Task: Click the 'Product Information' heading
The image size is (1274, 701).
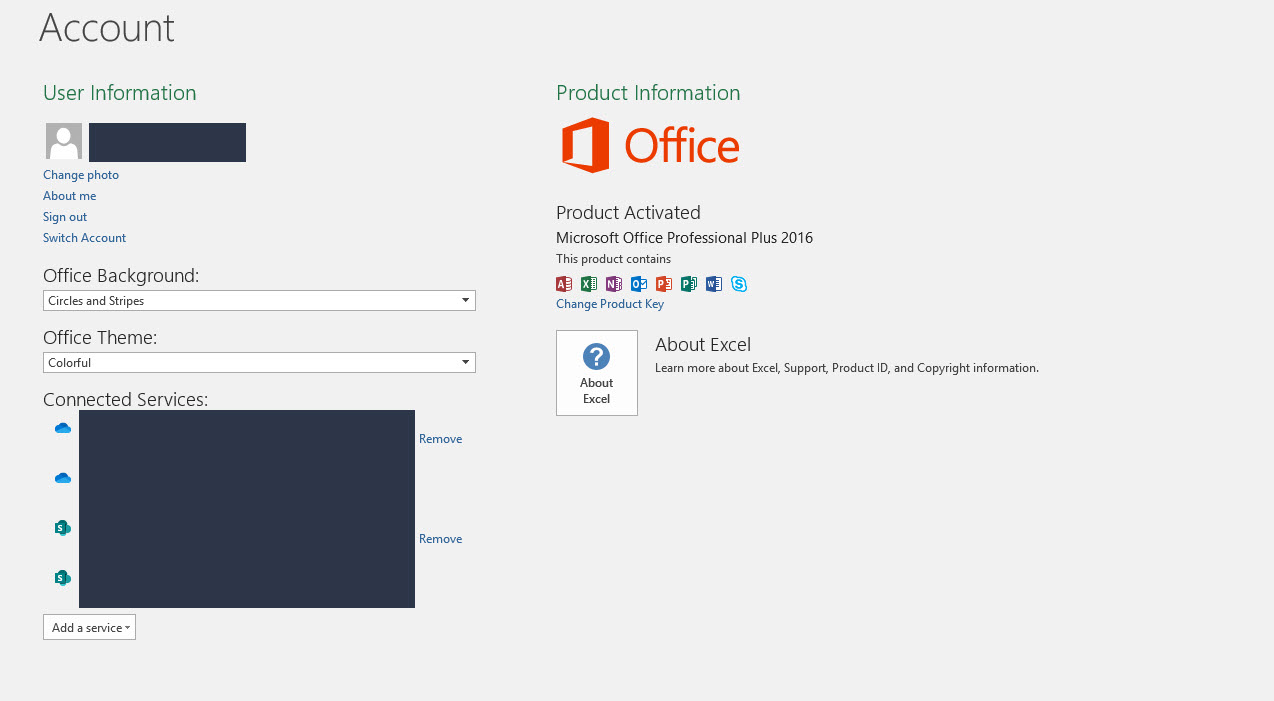Action: pyautogui.click(x=648, y=93)
